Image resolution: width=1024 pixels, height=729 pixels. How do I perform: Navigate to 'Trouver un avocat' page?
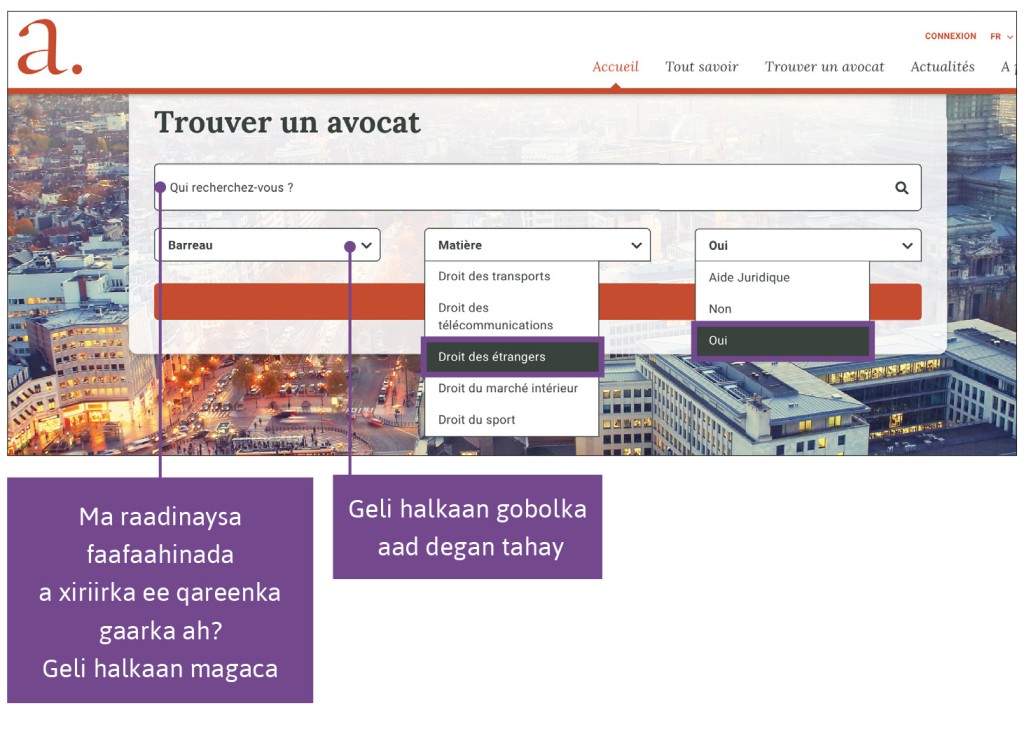(x=824, y=66)
